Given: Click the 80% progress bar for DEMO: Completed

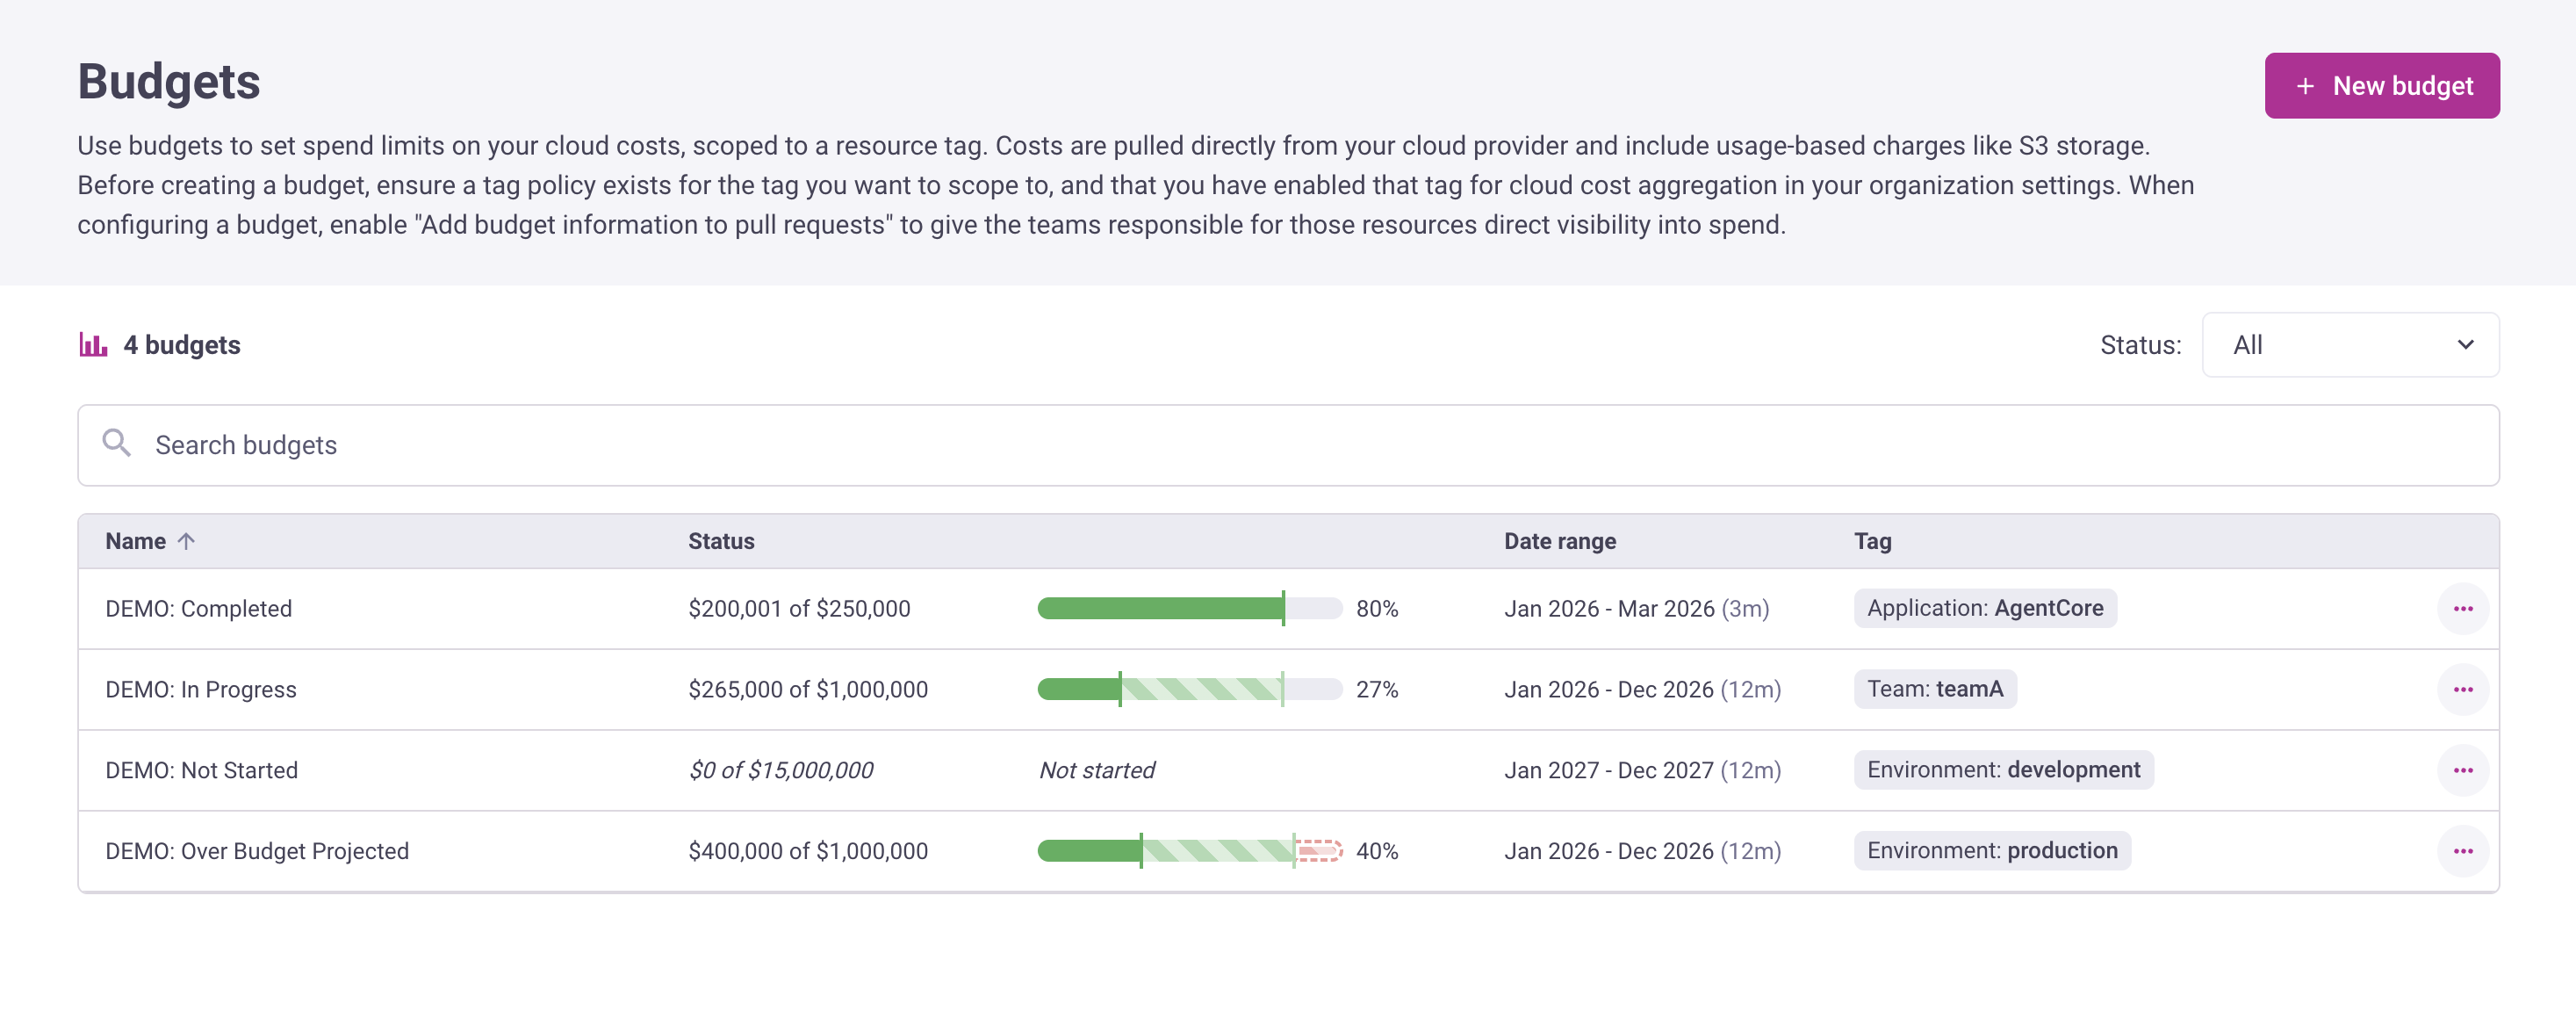Looking at the screenshot, I should [1189, 608].
